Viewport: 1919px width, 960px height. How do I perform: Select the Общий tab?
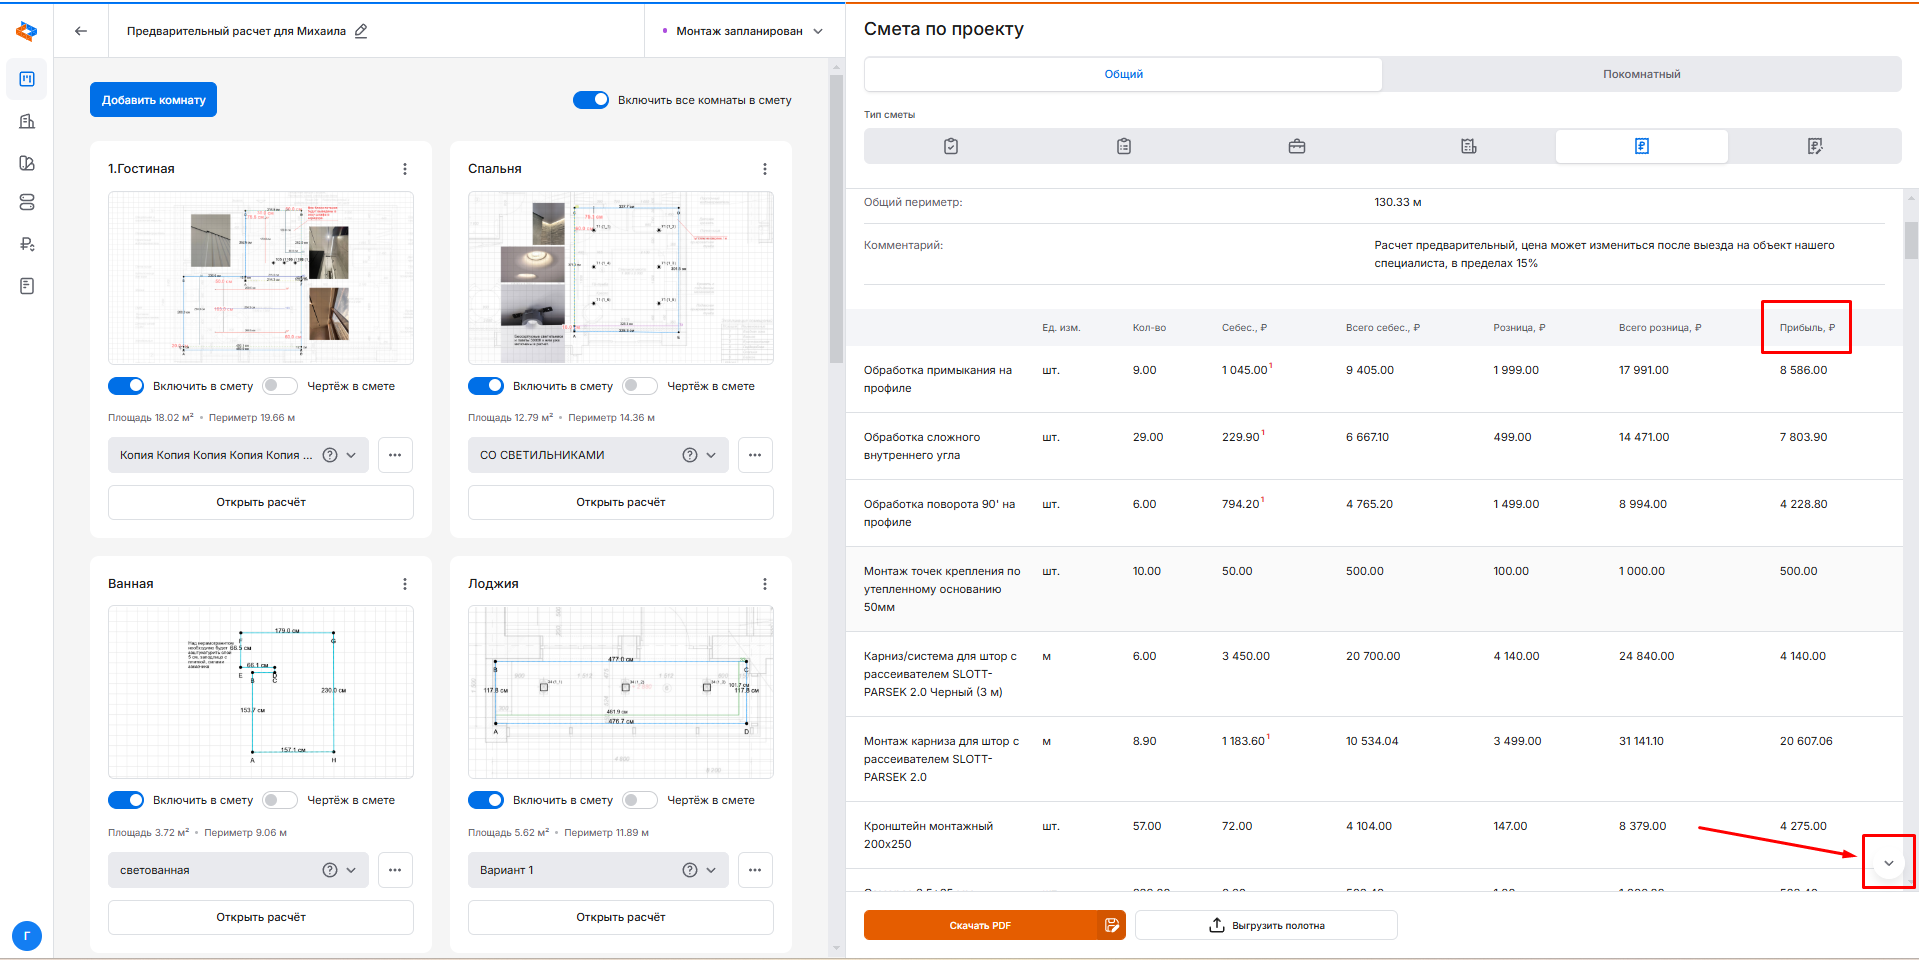coord(1123,74)
